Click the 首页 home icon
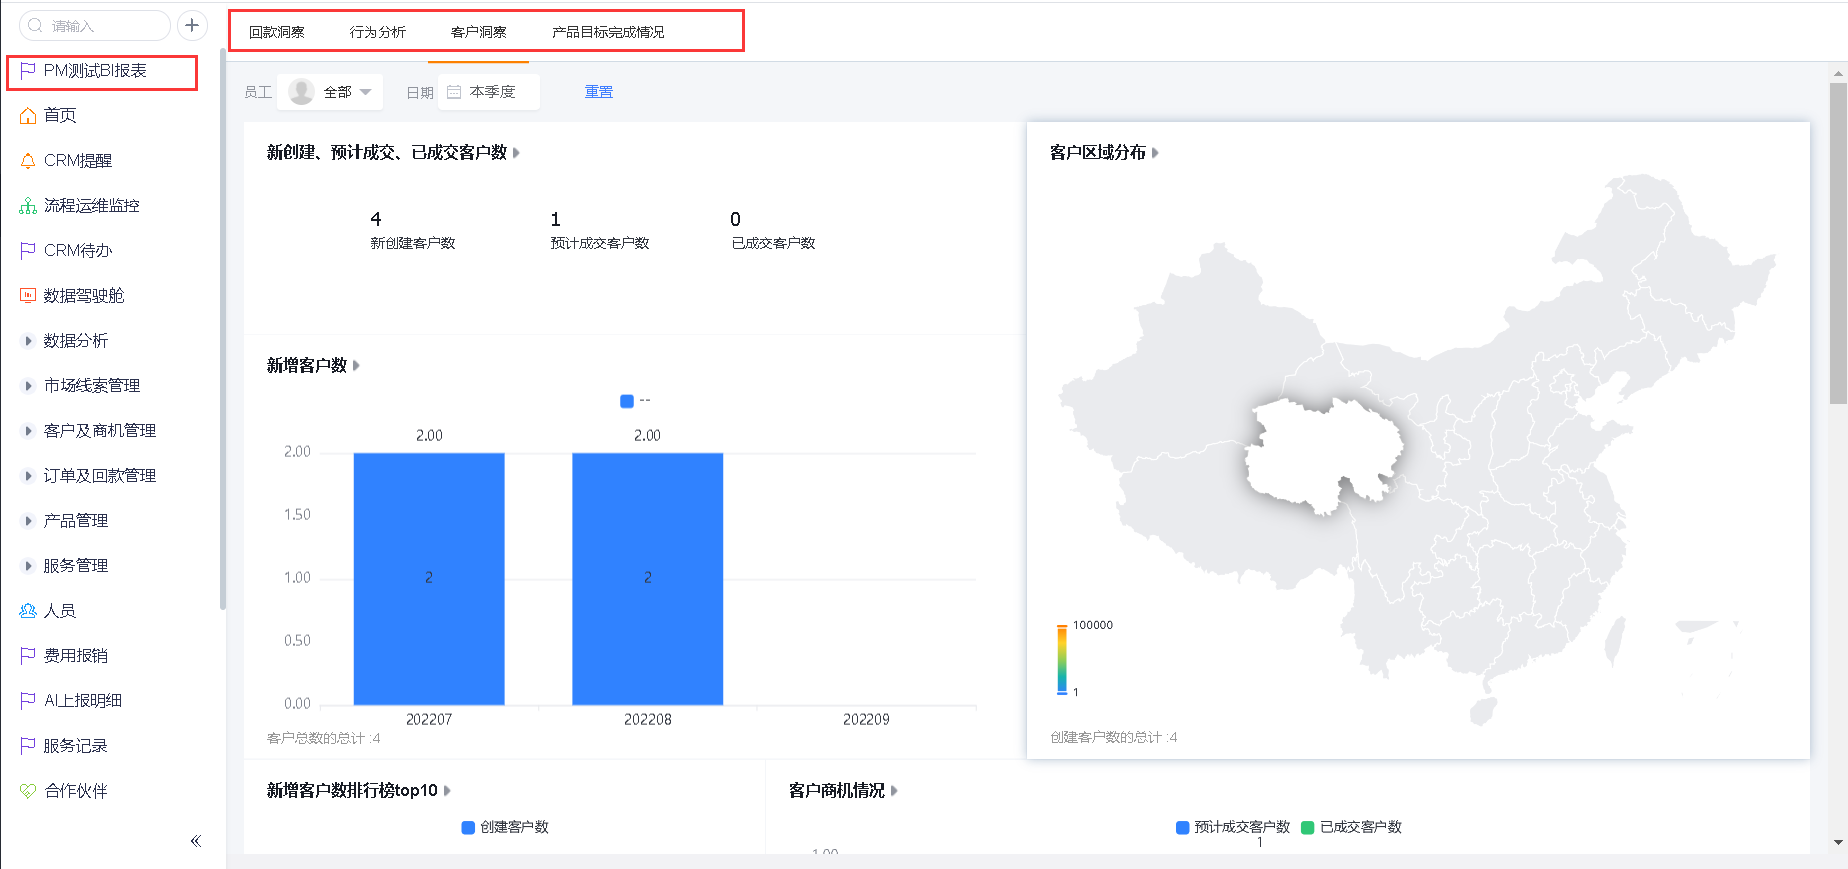The image size is (1848, 869). tap(28, 116)
